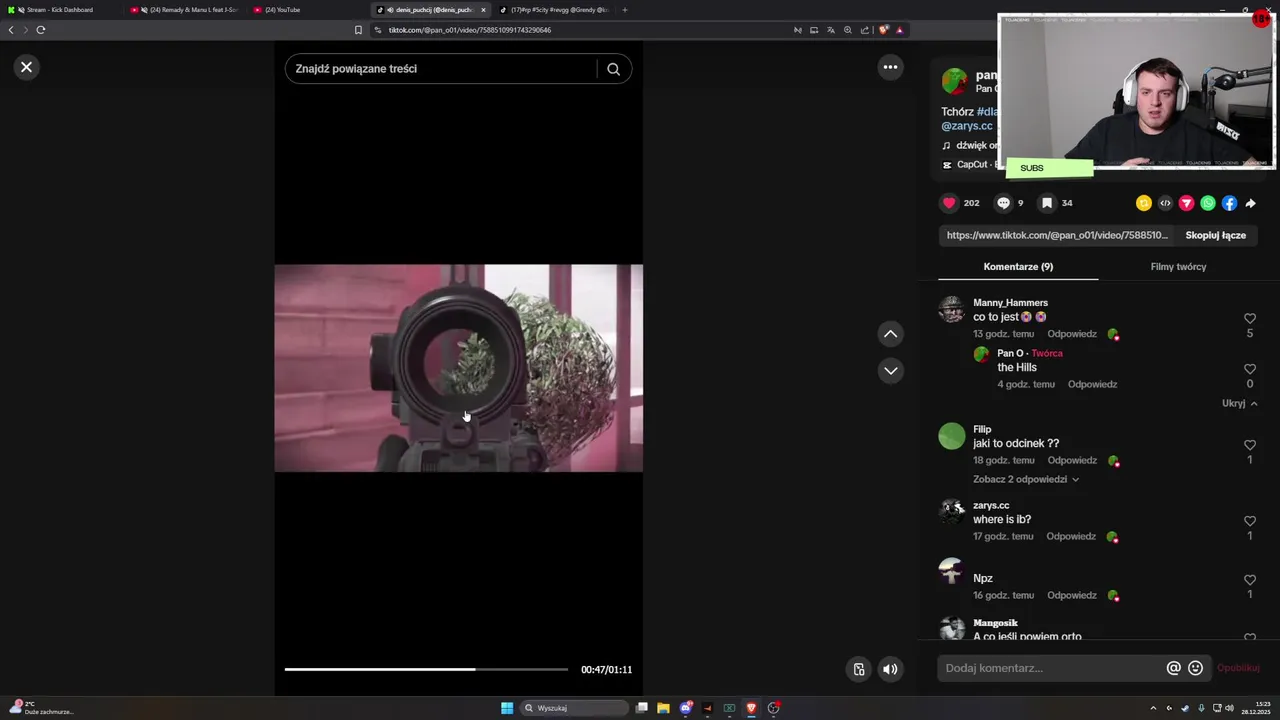This screenshot has height=720, width=1280.
Task: Go to the next video arrow
Action: [x=890, y=371]
